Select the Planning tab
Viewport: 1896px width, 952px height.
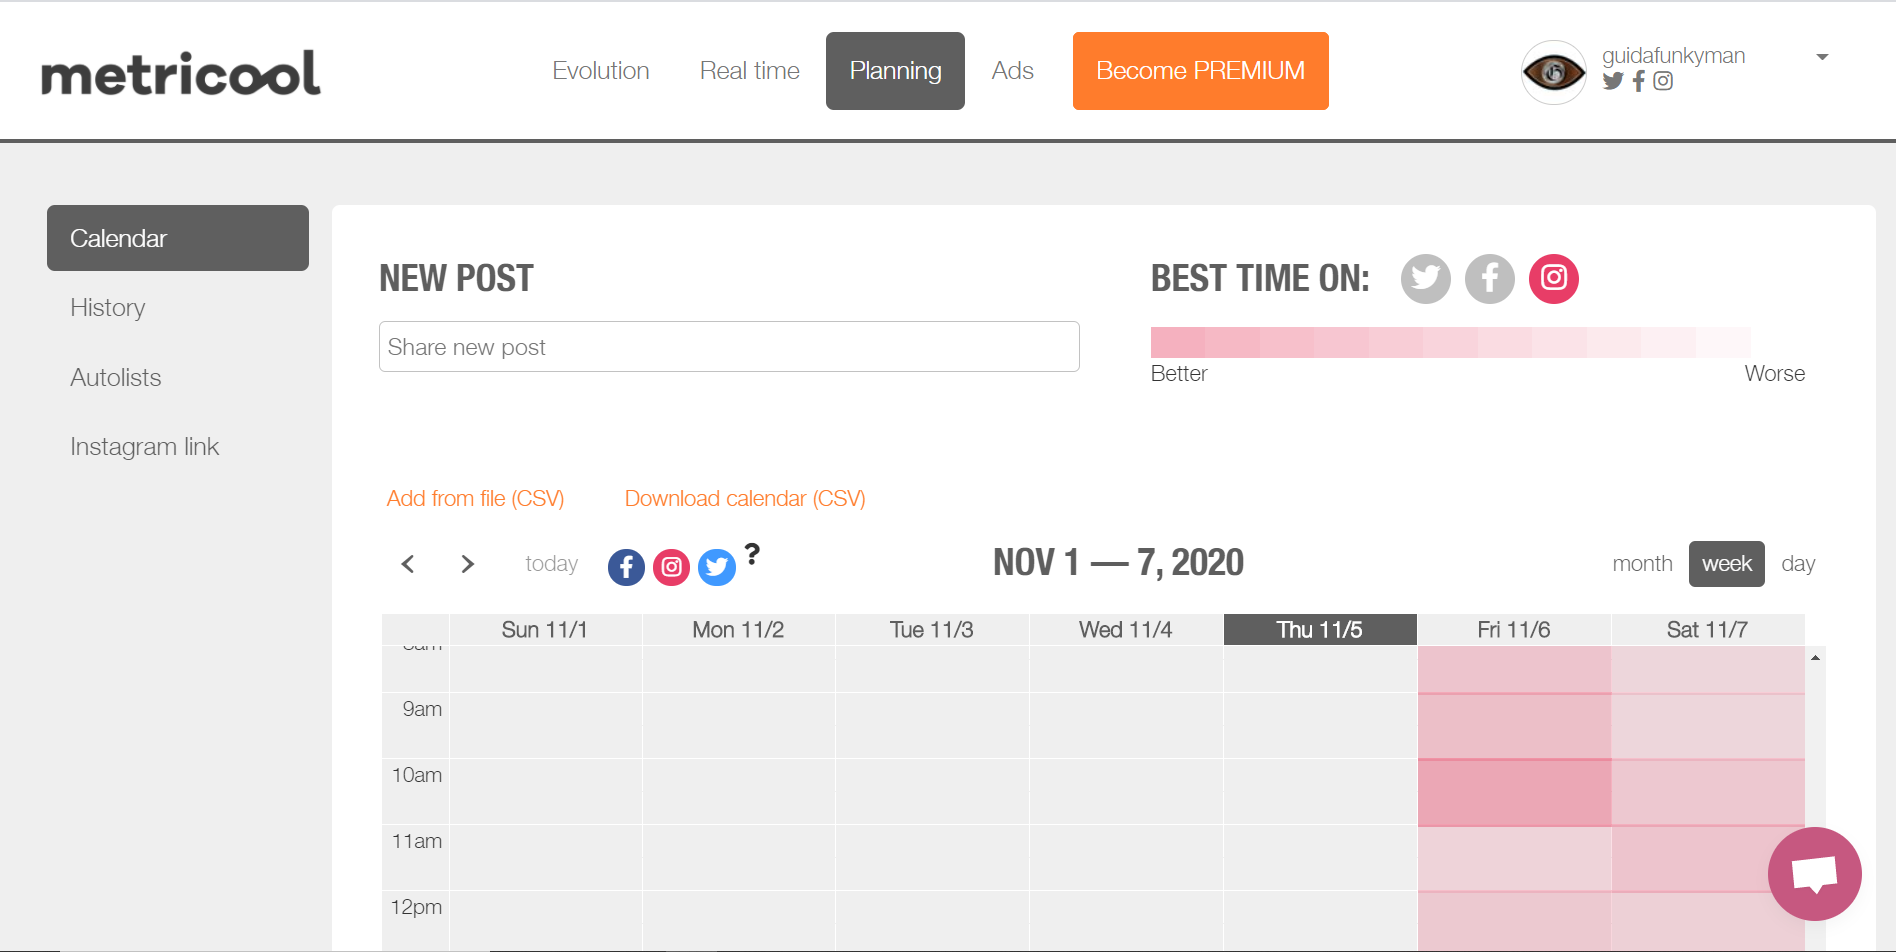click(x=895, y=71)
